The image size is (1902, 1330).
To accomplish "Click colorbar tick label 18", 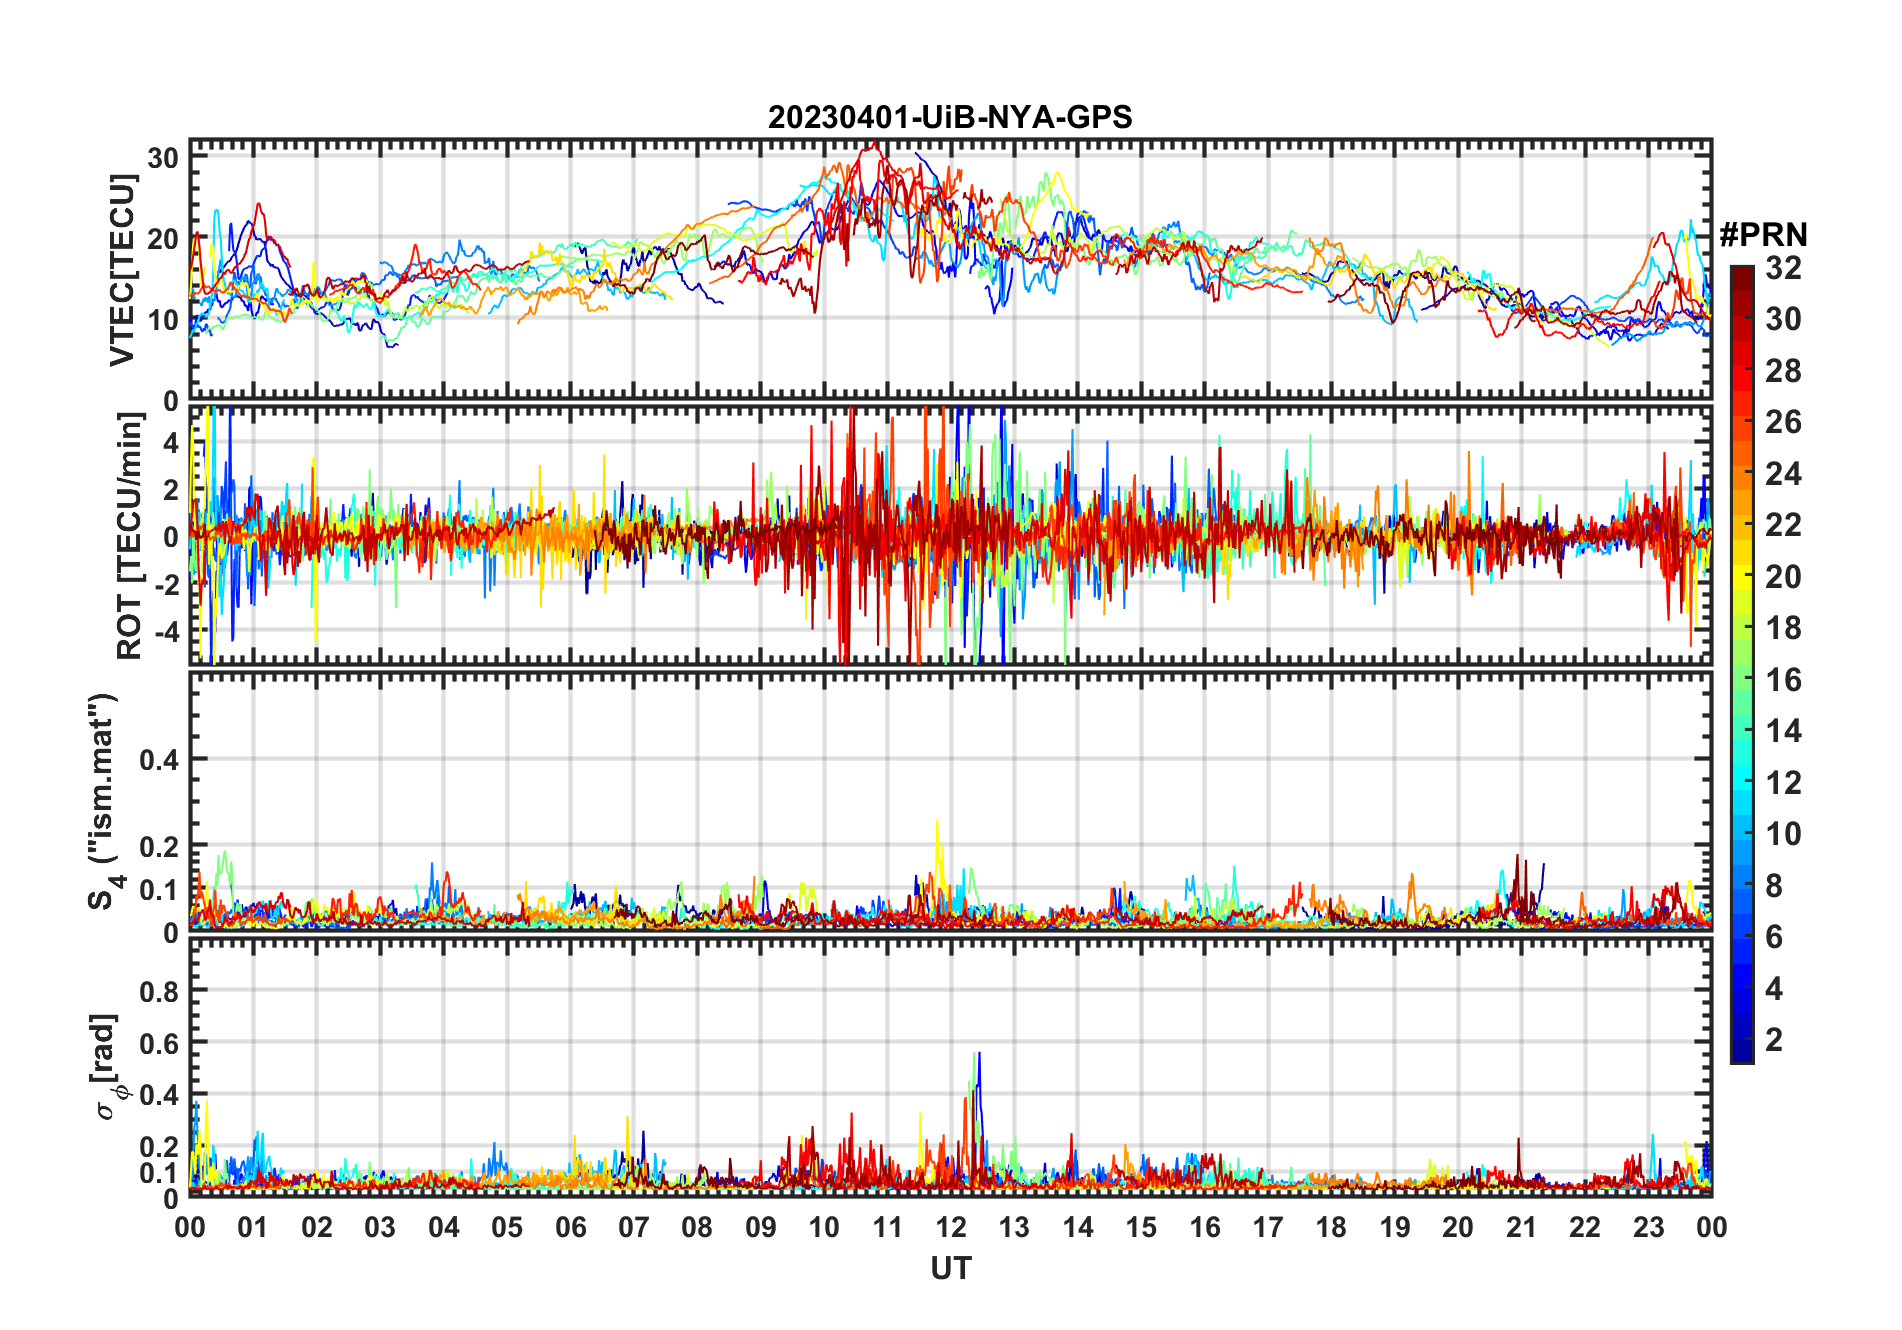I will (1783, 628).
